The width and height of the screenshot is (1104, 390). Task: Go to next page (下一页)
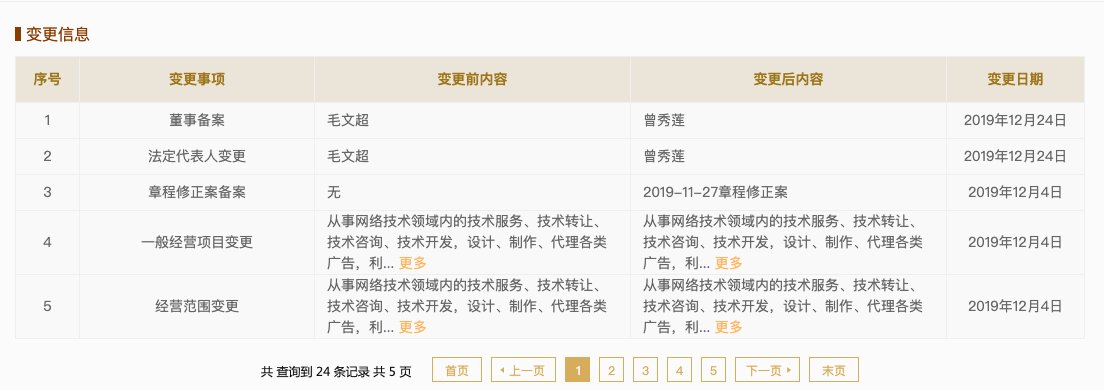[767, 370]
